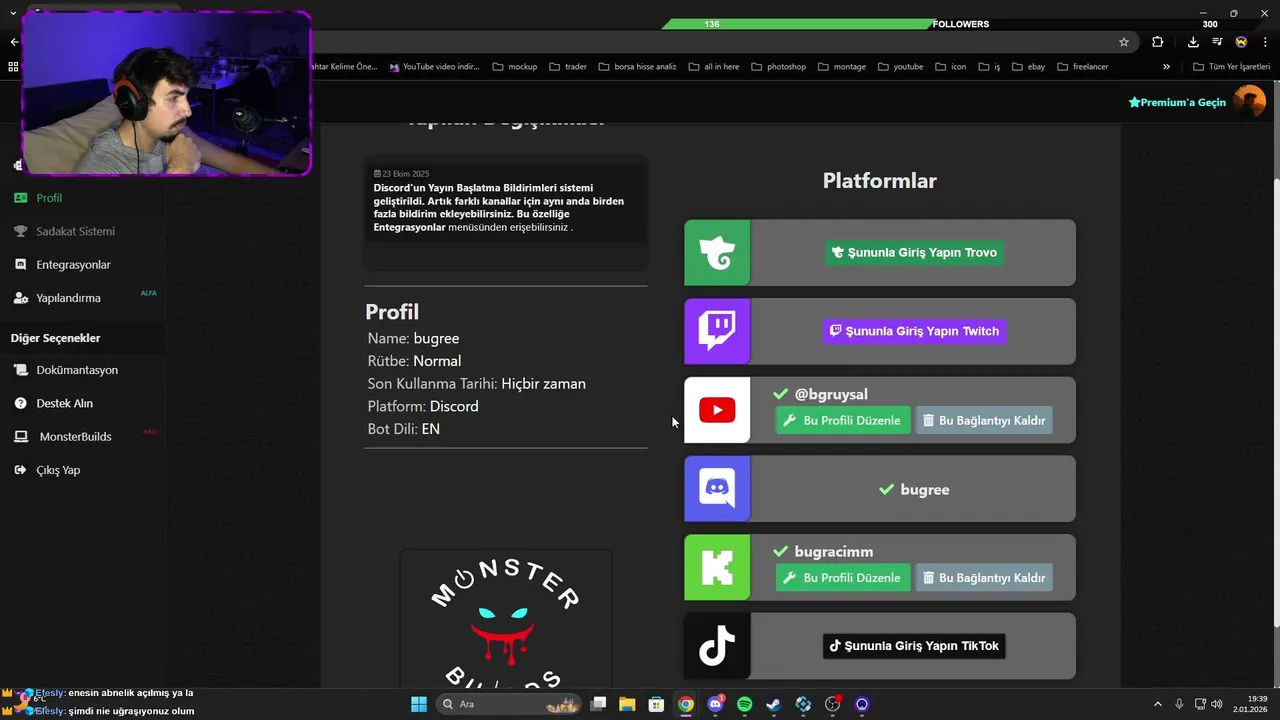Open the Profil sidebar item
This screenshot has height=720, width=1280.
coord(49,198)
